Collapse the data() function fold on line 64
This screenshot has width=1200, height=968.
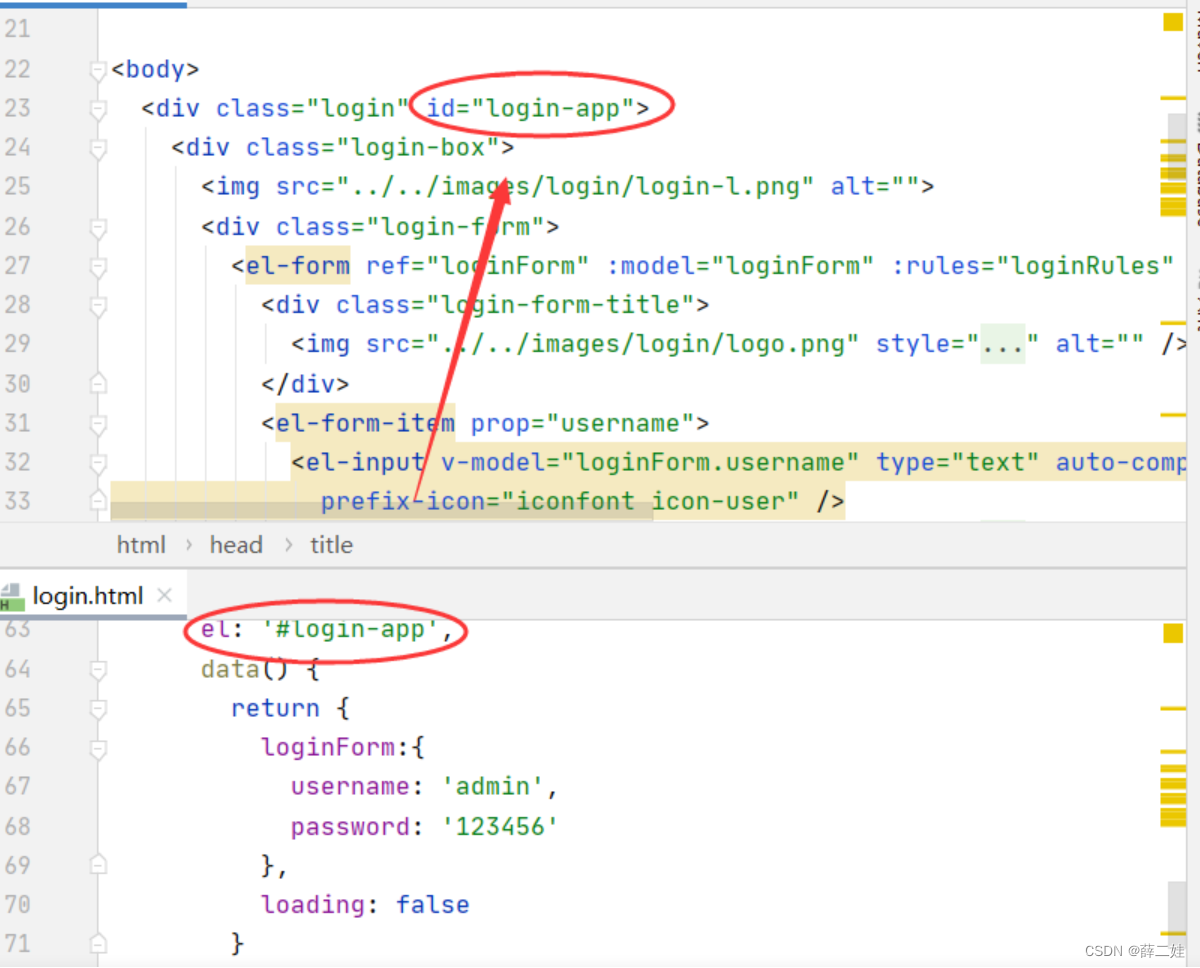coord(98,670)
